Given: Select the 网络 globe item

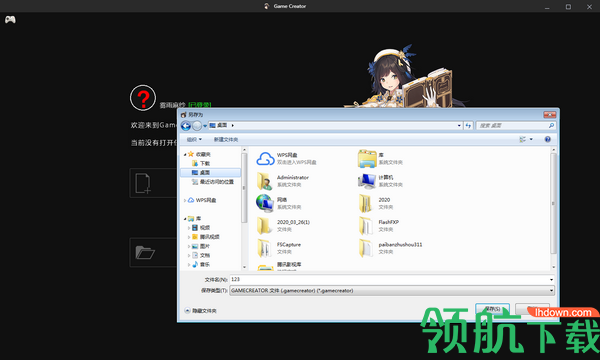Looking at the screenshot, I should tap(279, 203).
